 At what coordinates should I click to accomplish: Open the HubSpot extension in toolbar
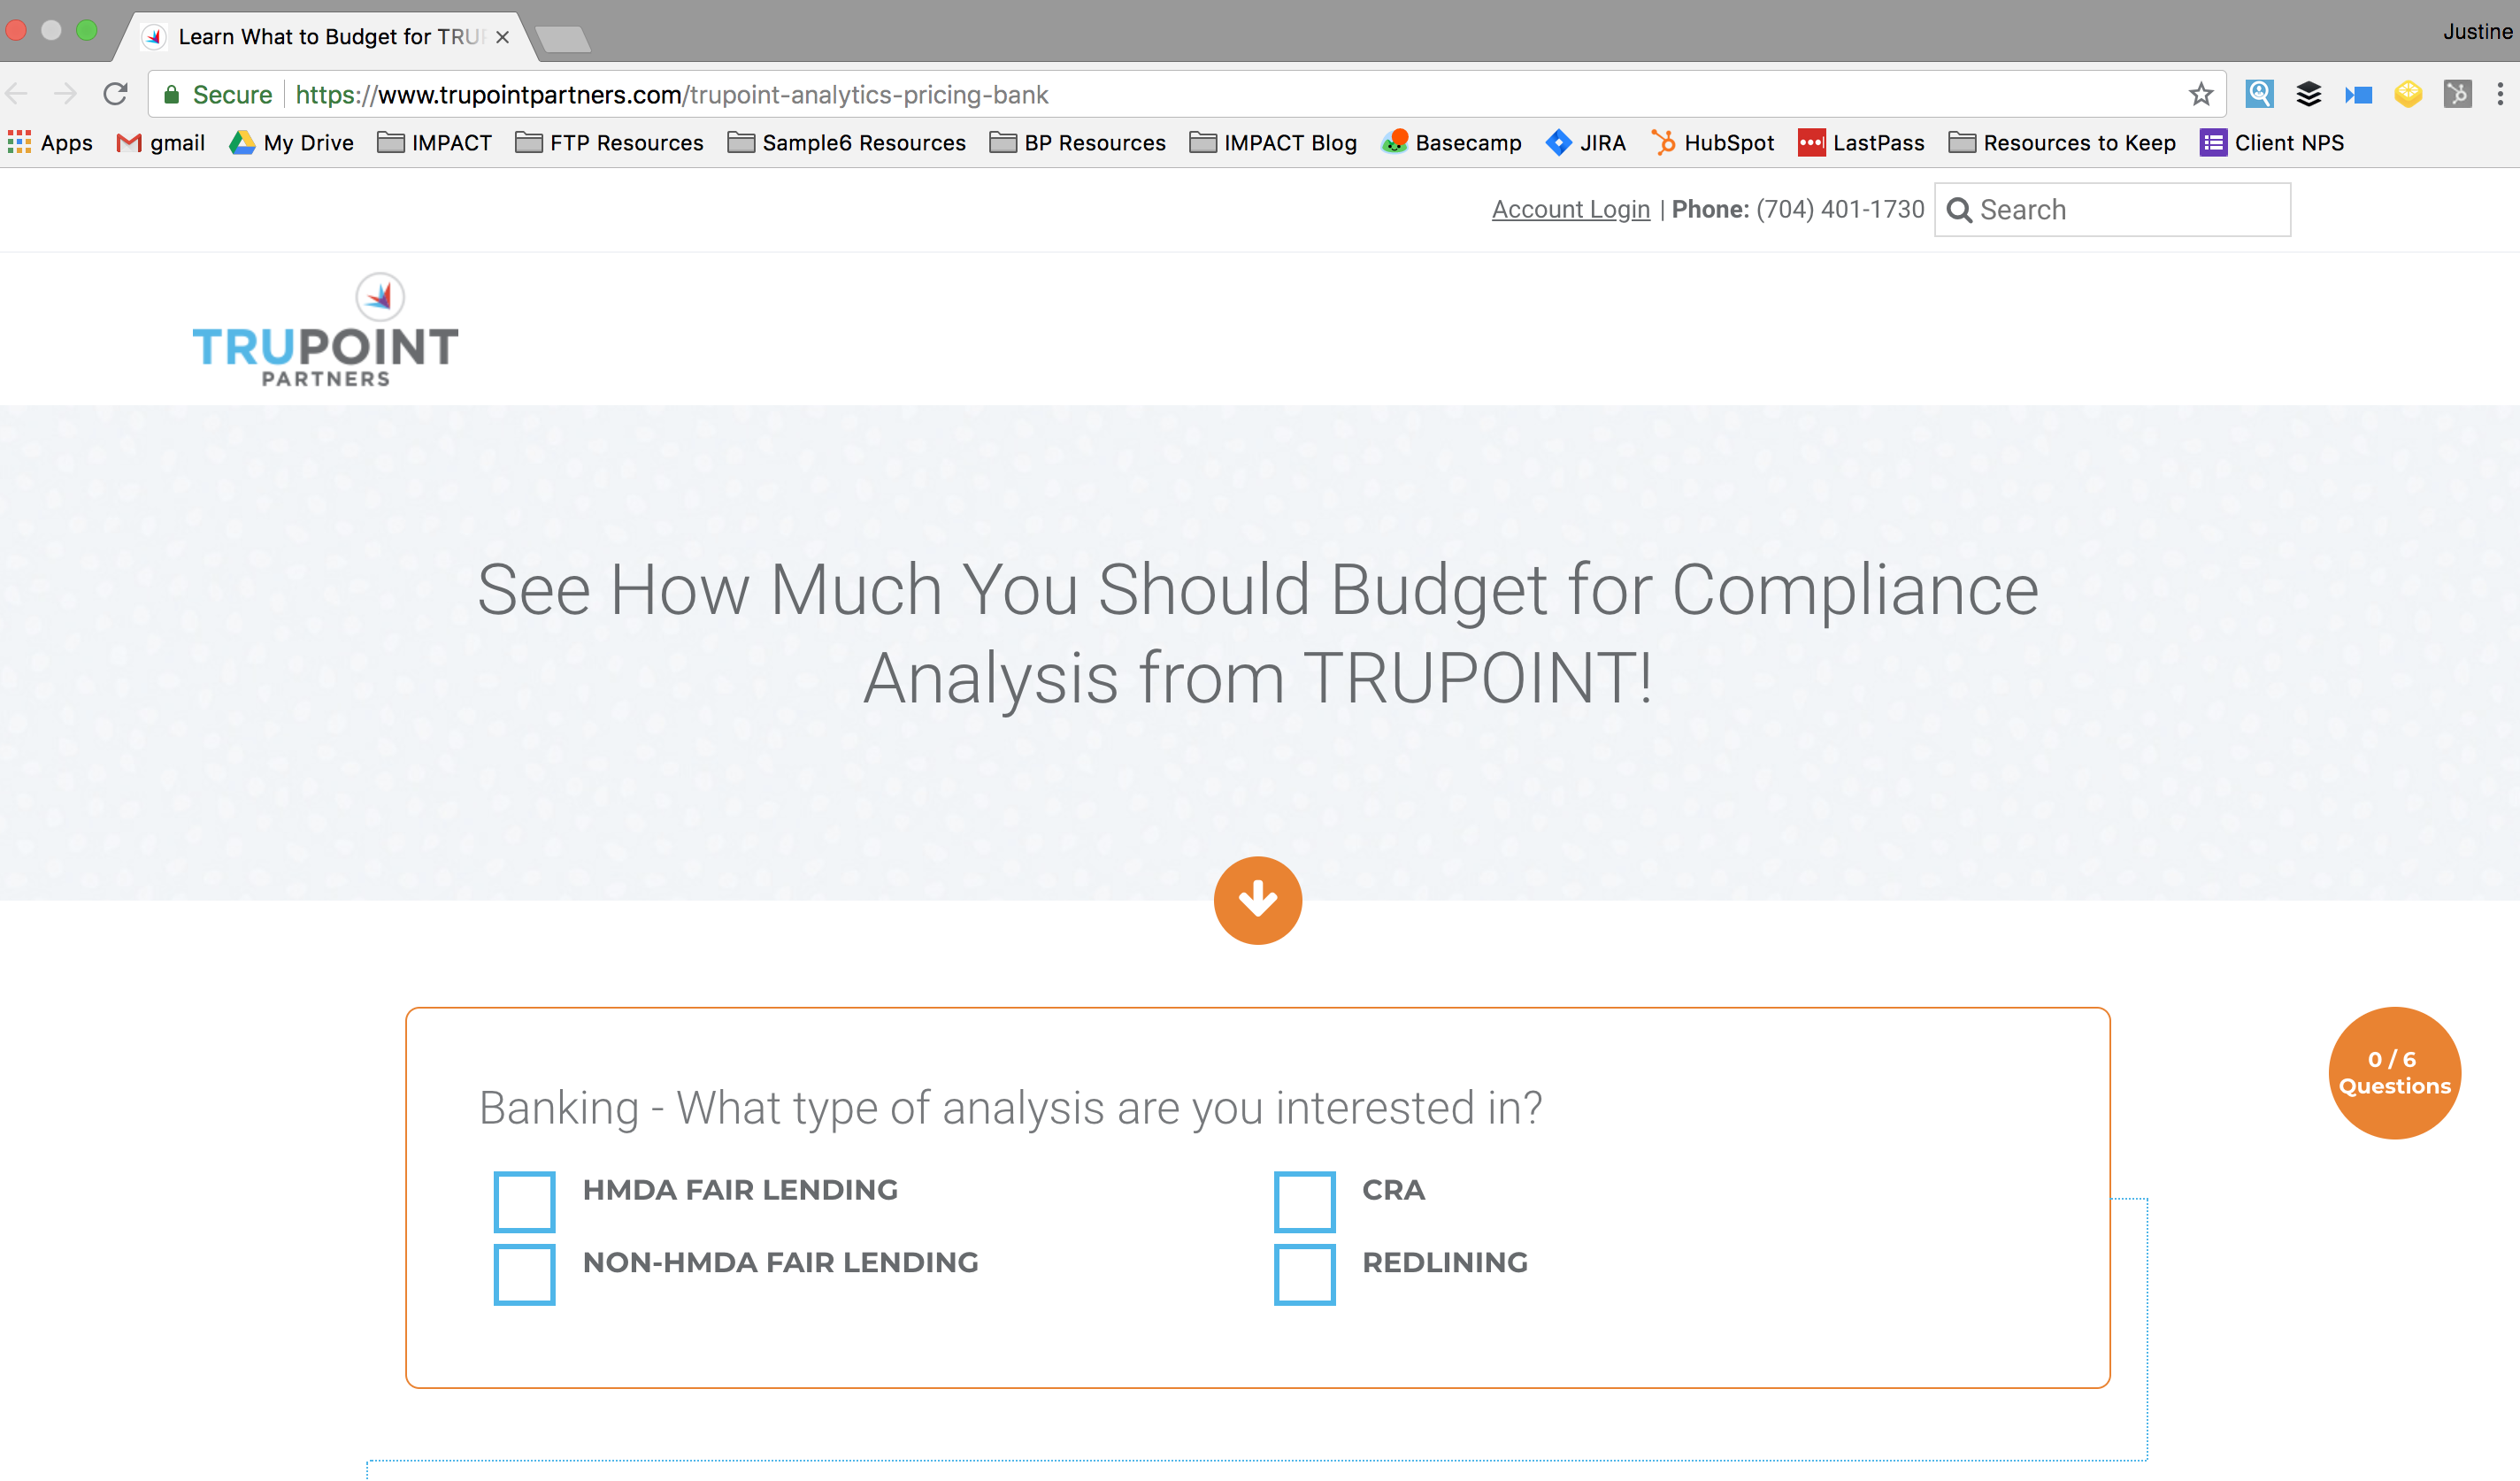click(2457, 94)
